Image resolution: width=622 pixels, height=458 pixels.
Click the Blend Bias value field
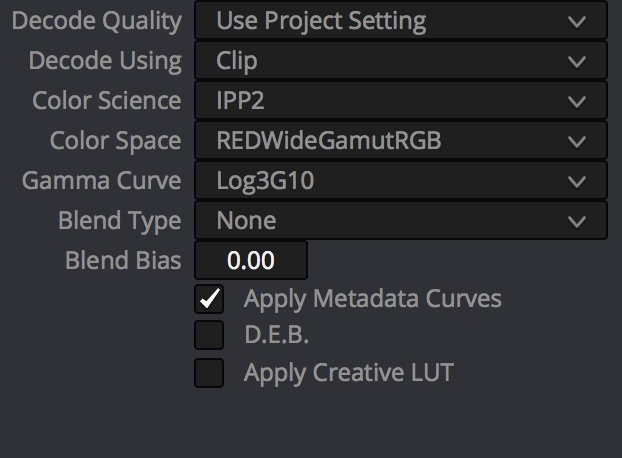point(250,261)
